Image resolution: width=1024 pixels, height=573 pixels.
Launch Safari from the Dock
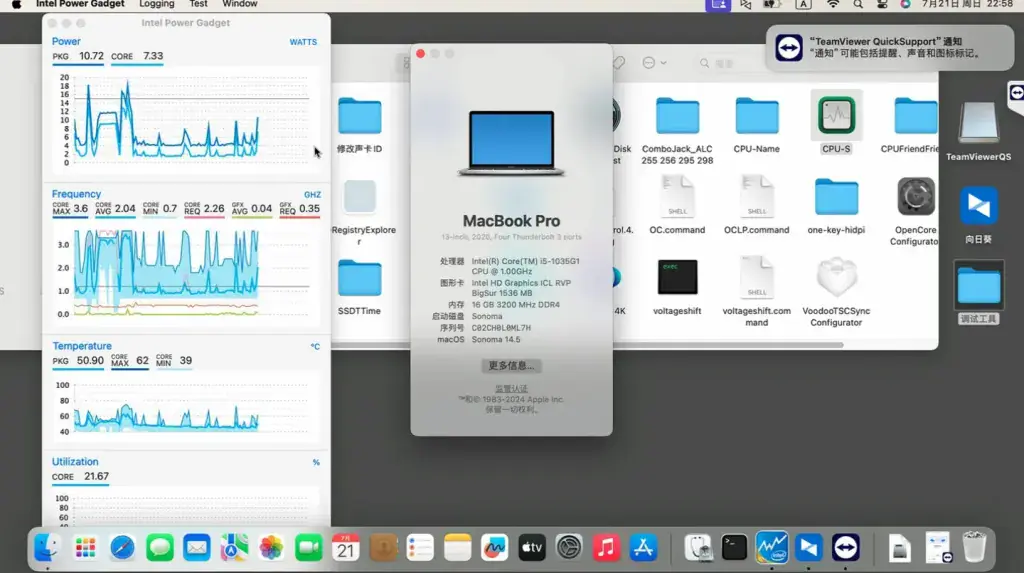point(122,548)
